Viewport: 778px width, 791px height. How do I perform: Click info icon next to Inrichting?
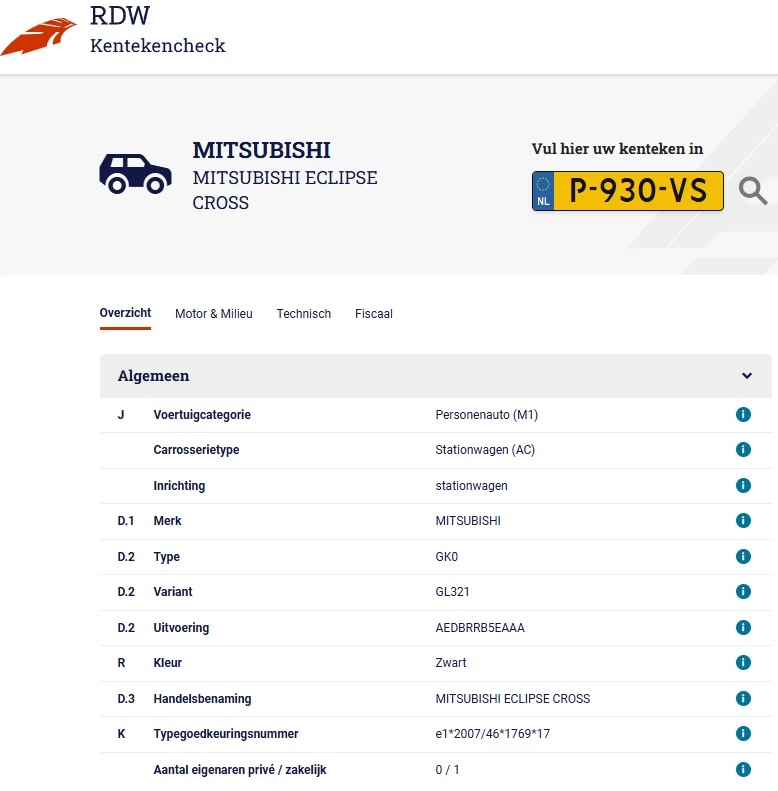(743, 486)
